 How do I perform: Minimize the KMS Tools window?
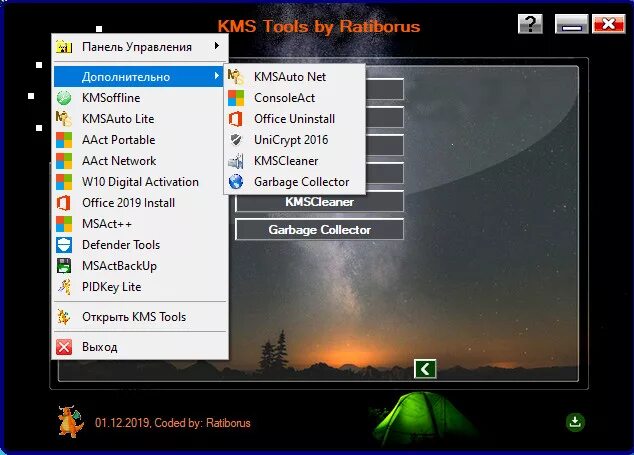pos(571,24)
